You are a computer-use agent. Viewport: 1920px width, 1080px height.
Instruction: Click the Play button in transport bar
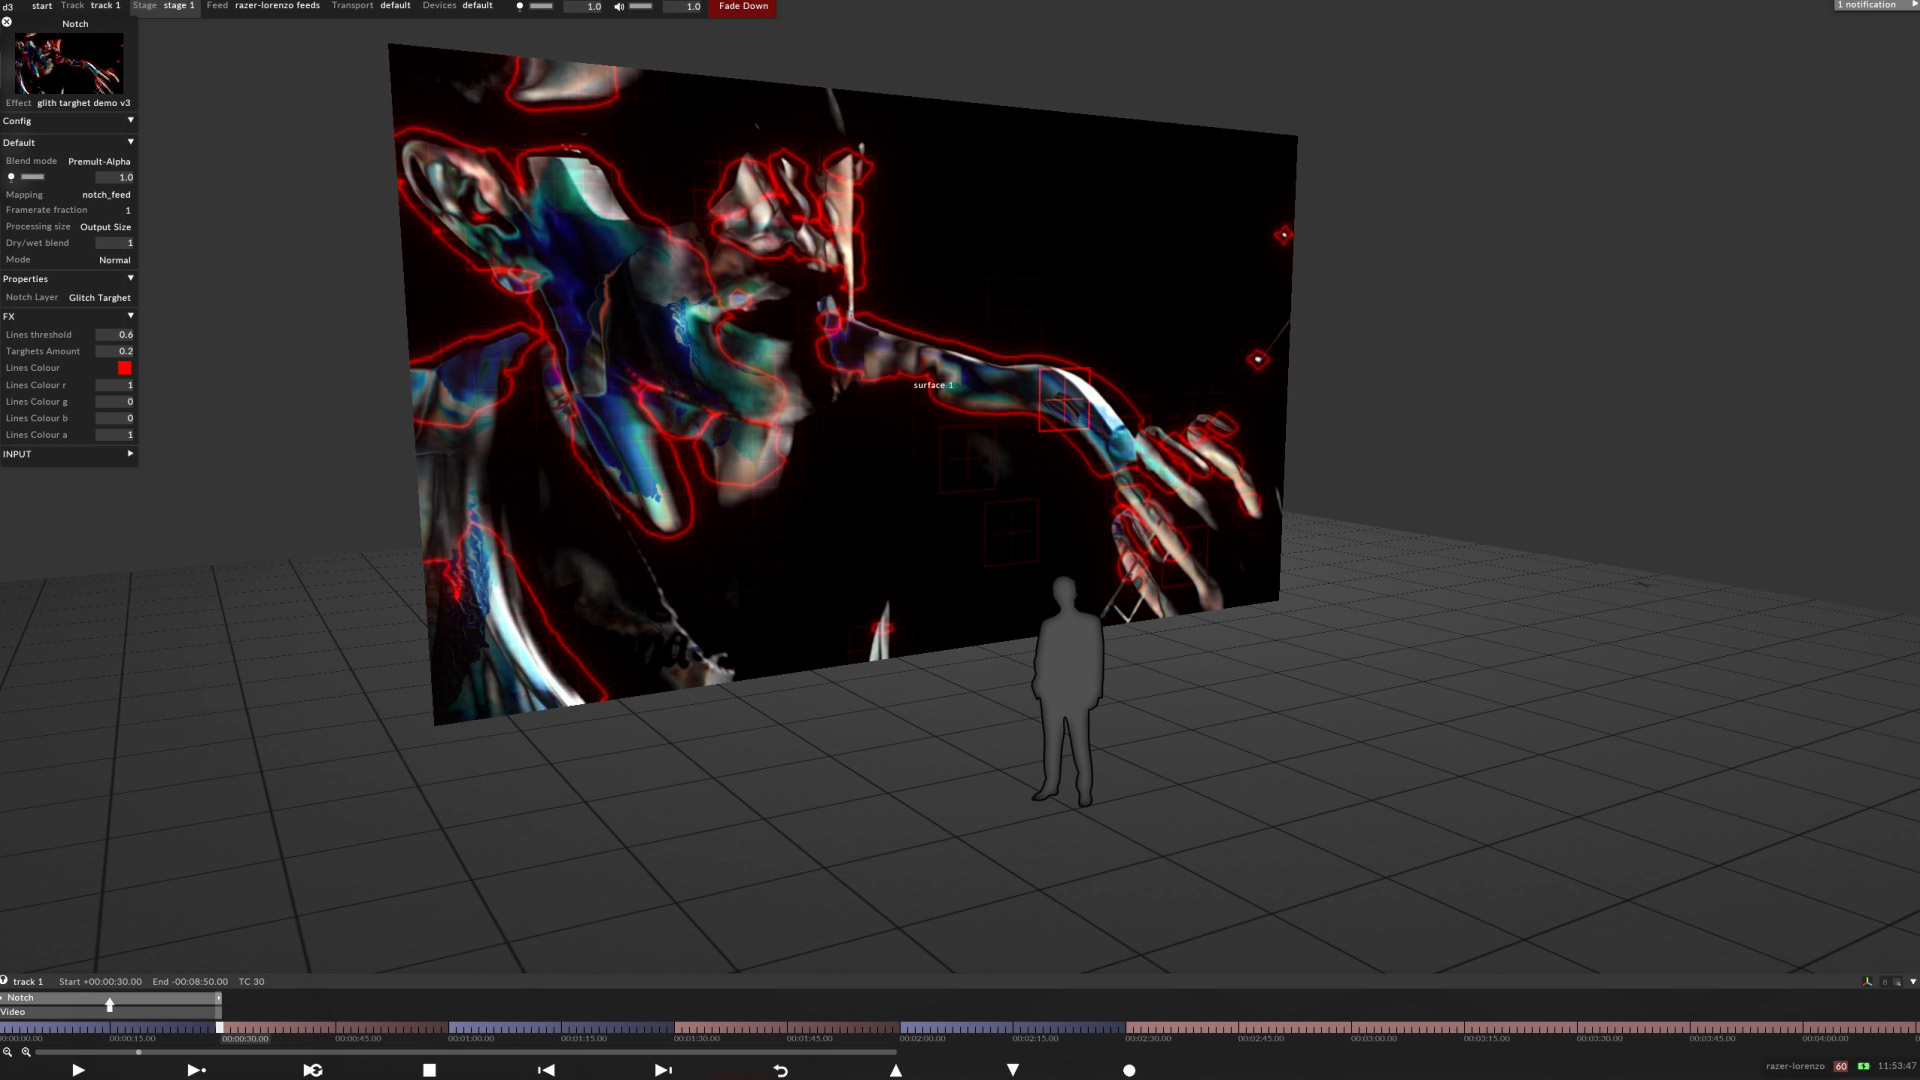(x=78, y=1070)
